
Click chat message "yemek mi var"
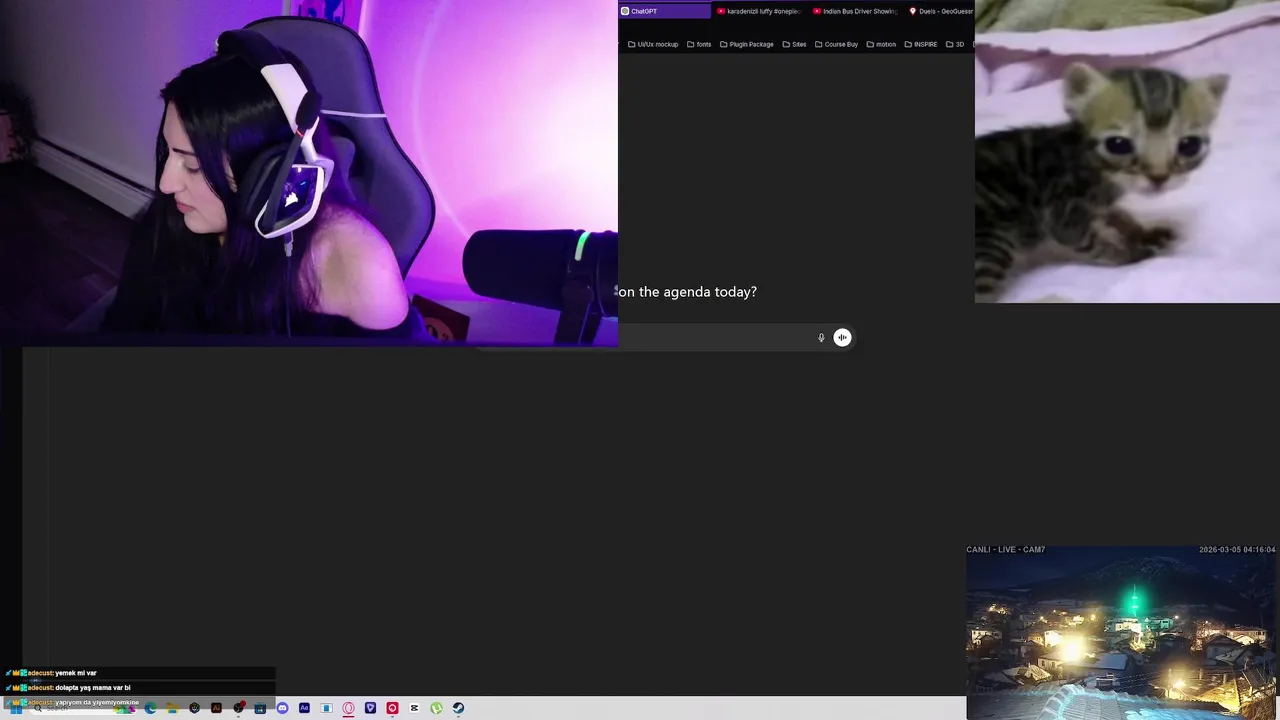point(76,673)
